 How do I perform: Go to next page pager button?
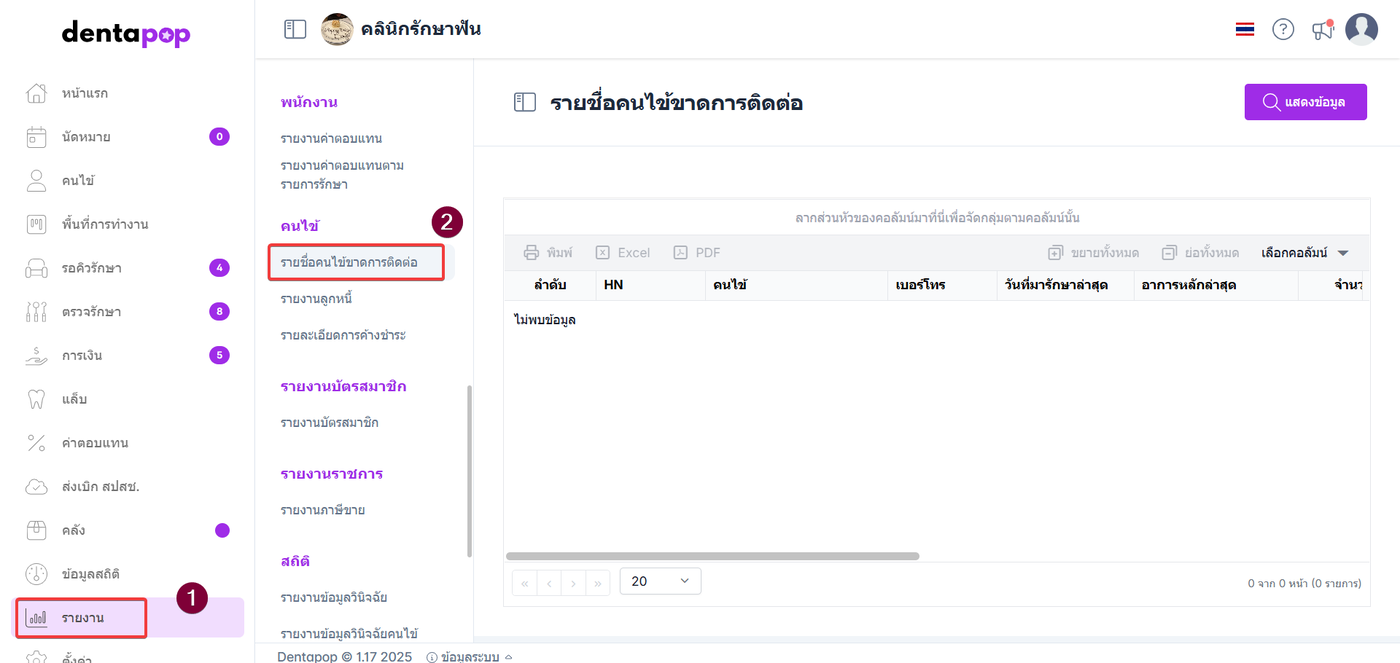tap(573, 582)
